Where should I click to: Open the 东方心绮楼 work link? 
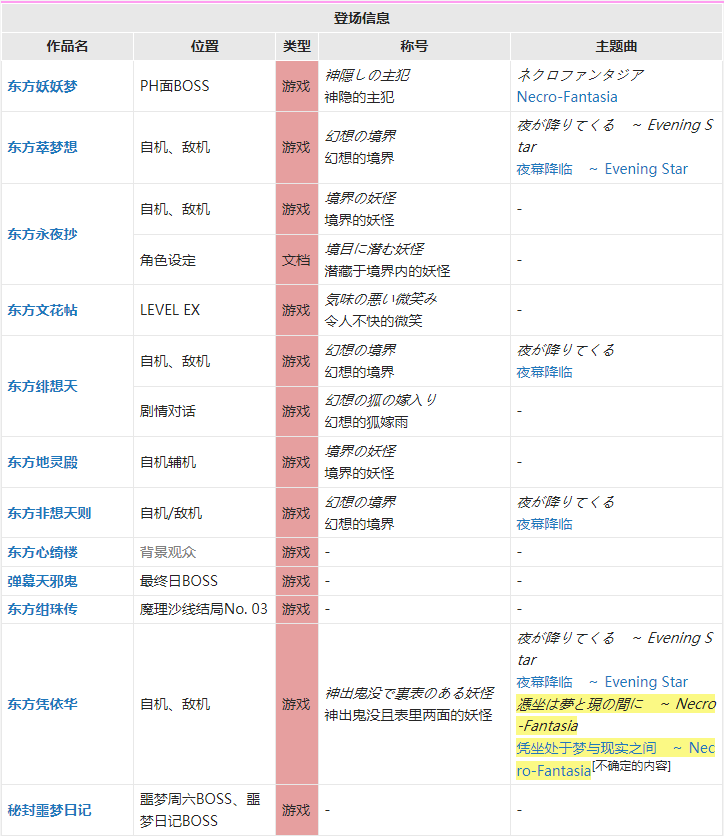pyautogui.click(x=42, y=552)
